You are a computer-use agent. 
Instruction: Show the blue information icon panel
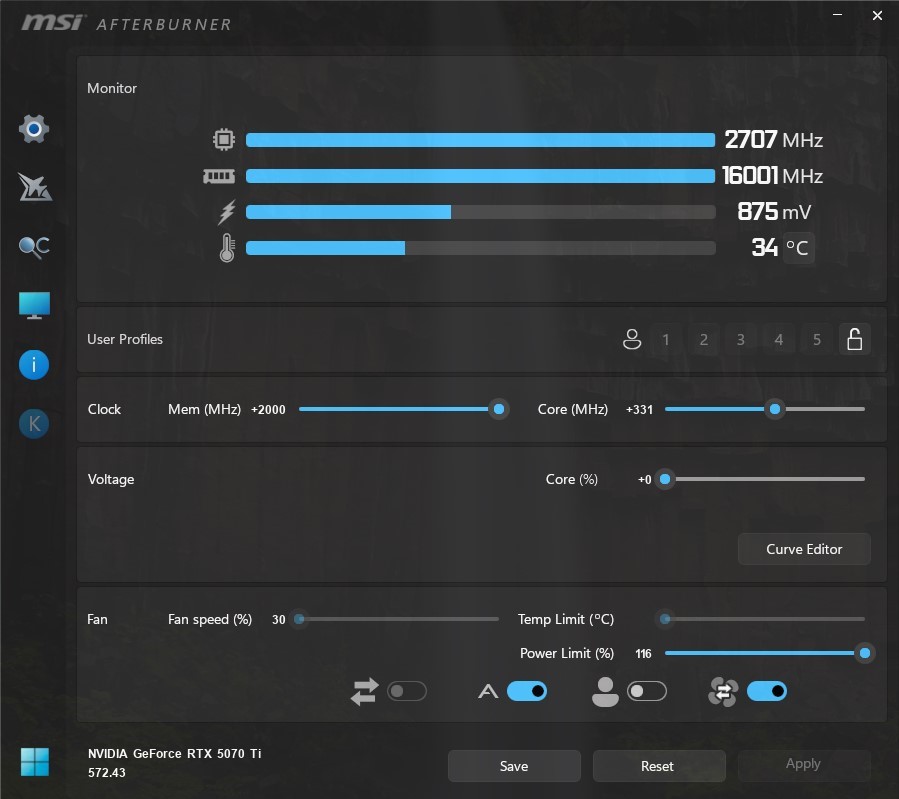pyautogui.click(x=34, y=365)
